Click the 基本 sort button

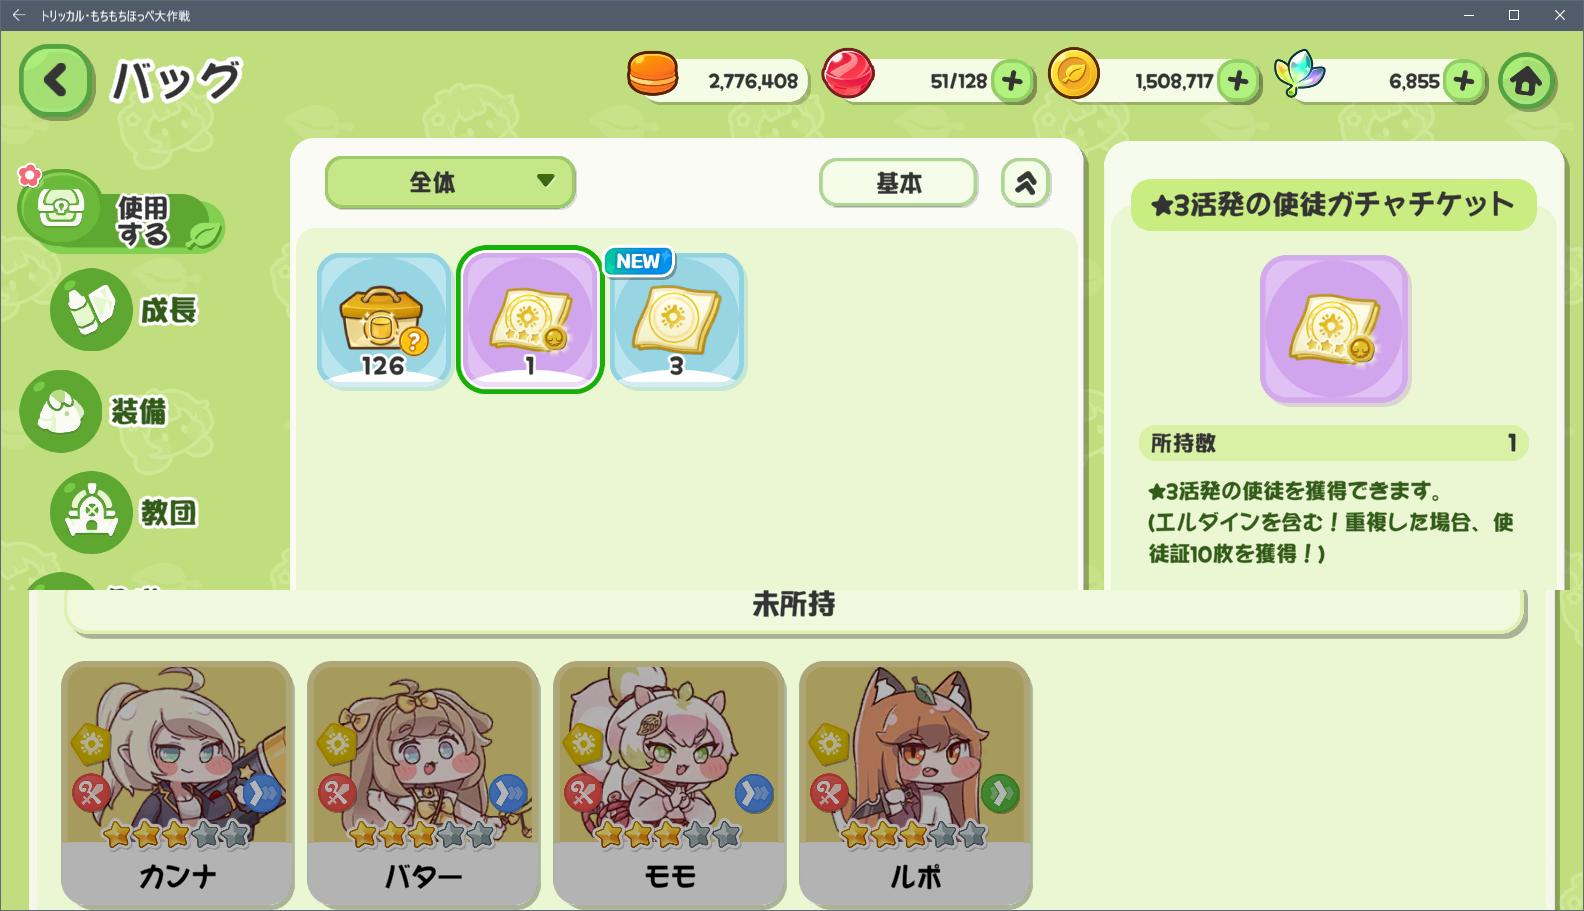898,183
